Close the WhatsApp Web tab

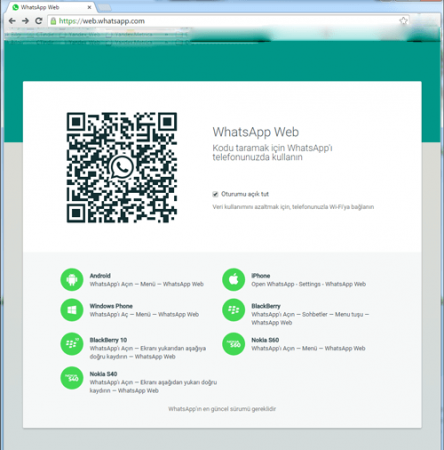[x=89, y=7]
